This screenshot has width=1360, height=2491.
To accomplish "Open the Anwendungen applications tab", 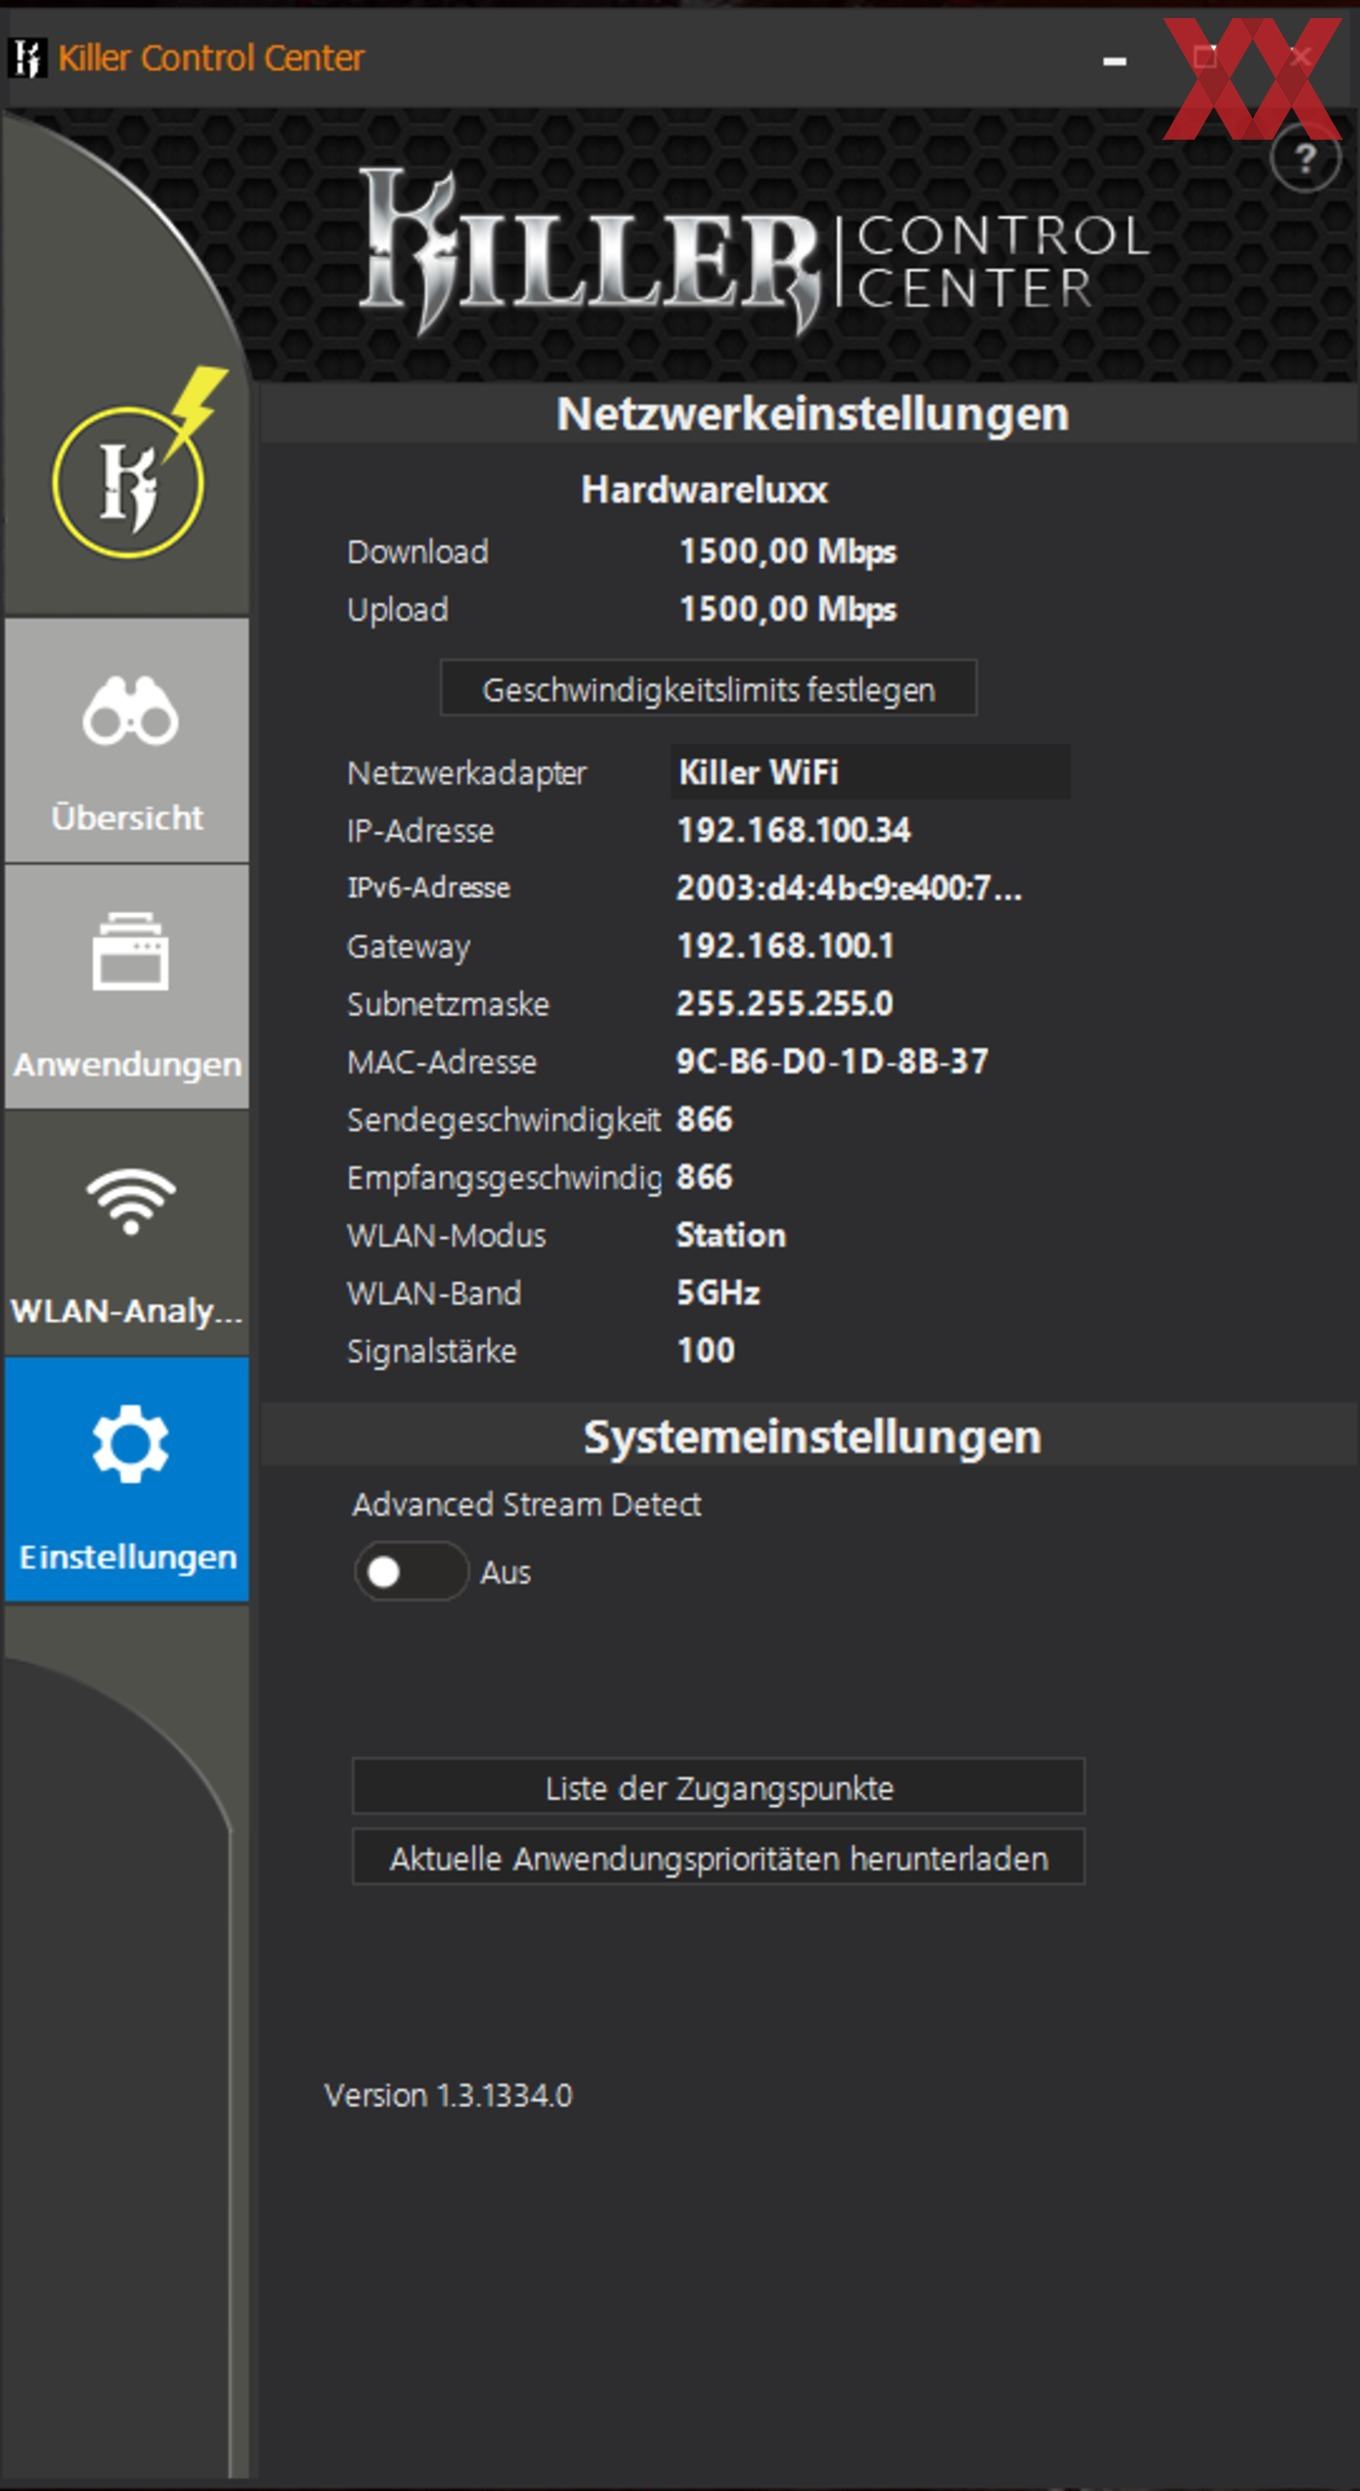I will (127, 986).
